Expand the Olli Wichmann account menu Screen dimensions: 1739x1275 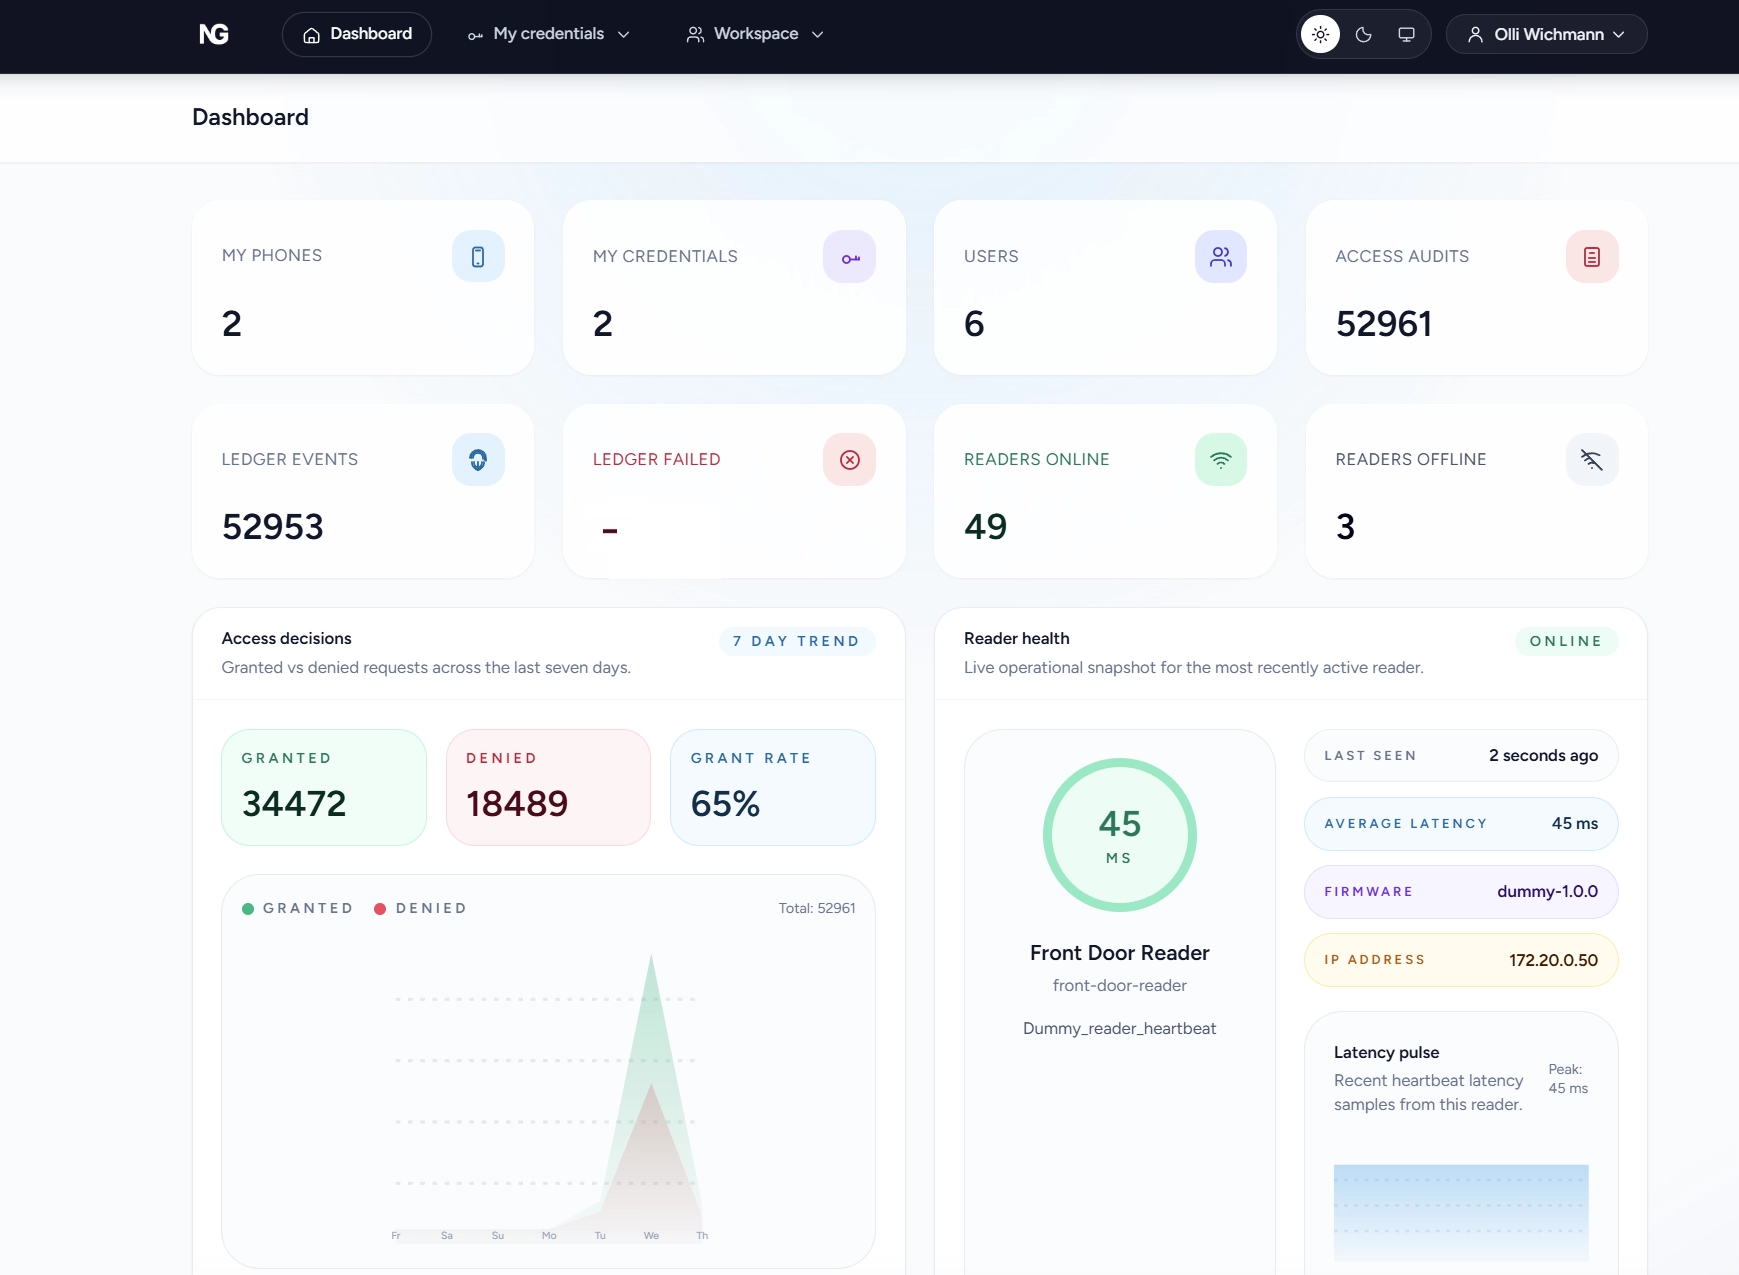(x=1544, y=34)
